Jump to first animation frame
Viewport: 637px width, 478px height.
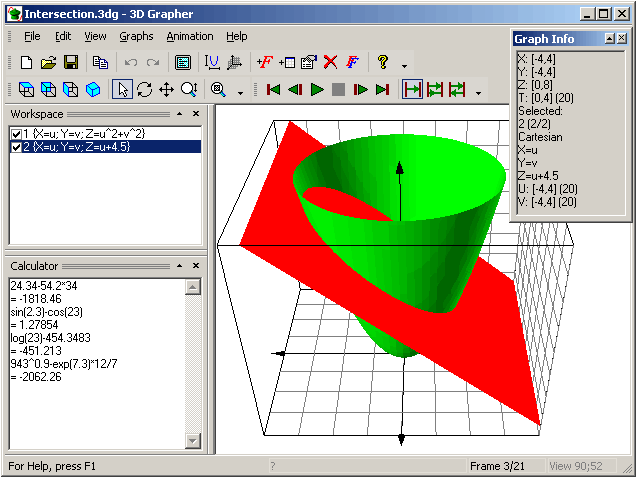click(x=273, y=89)
